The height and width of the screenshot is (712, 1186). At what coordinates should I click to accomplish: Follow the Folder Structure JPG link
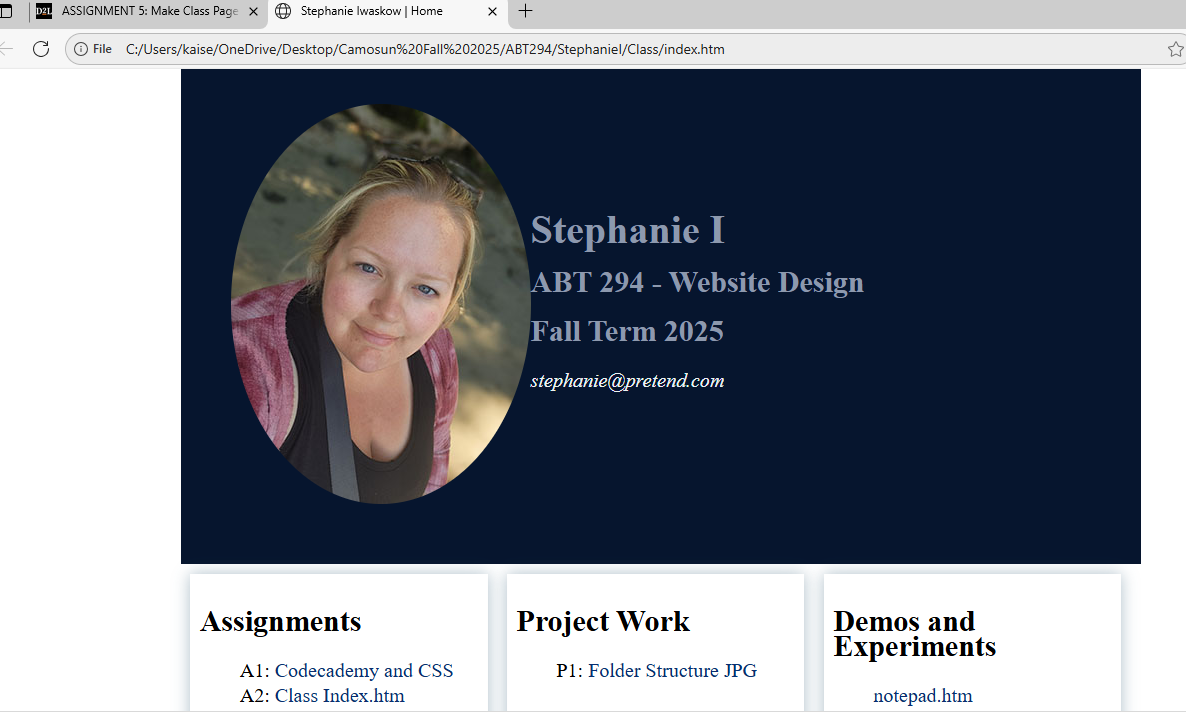672,670
